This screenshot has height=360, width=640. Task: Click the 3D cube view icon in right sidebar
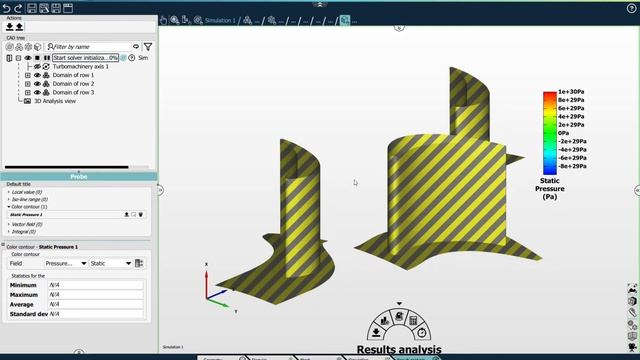(x=632, y=301)
